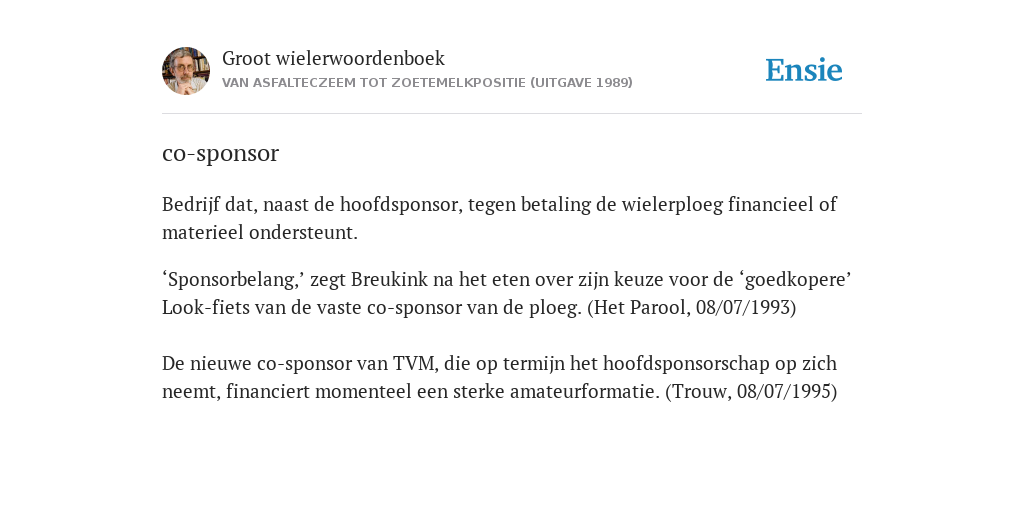The height and width of the screenshot is (512, 1024).
Task: Click the horizontal divider under the header
Action: point(512,114)
